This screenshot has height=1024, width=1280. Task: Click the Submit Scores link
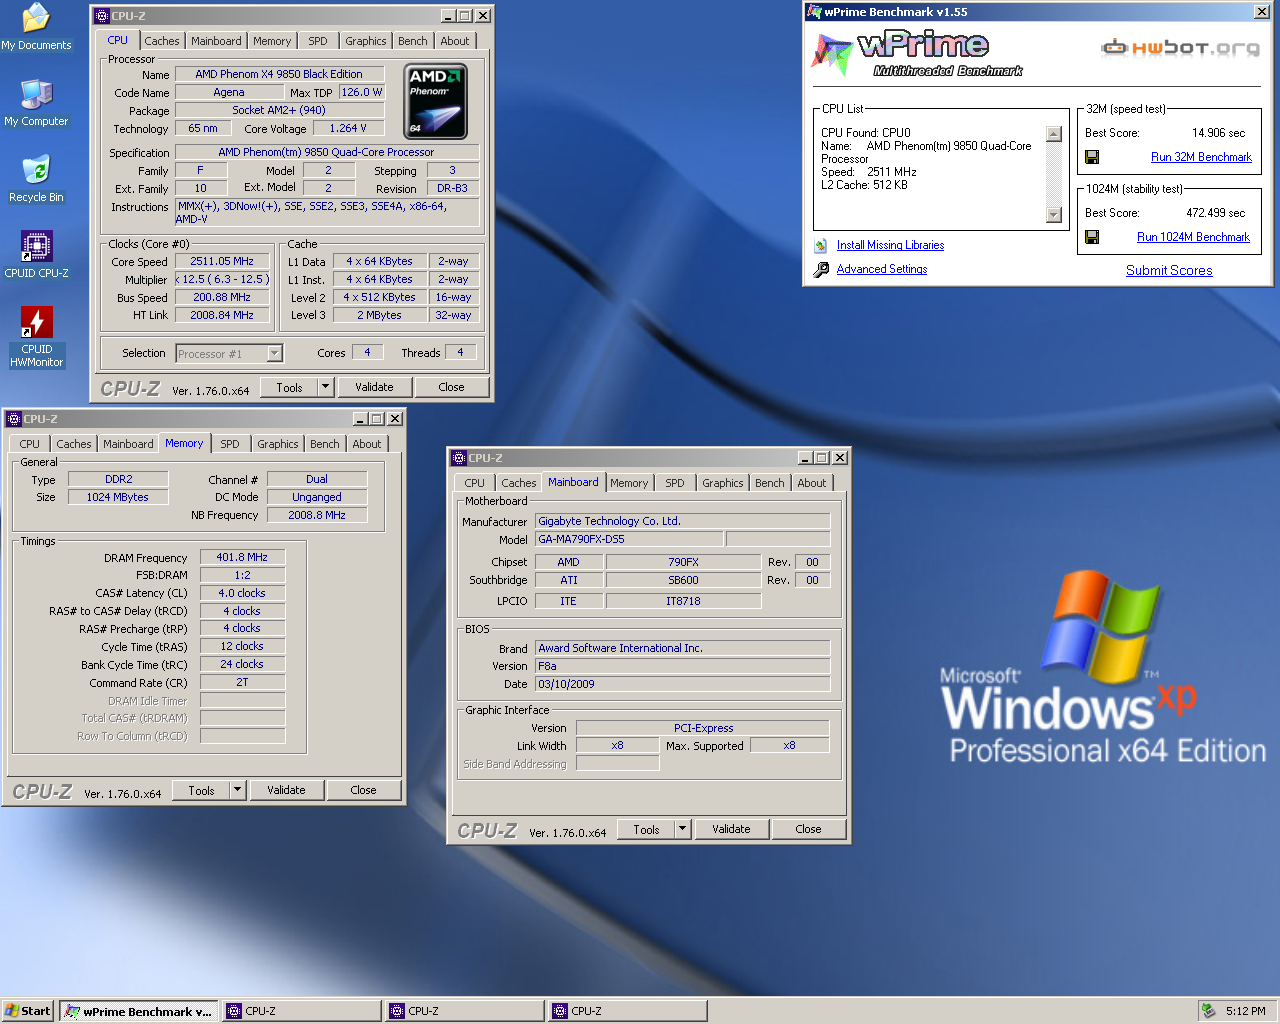[x=1169, y=270]
